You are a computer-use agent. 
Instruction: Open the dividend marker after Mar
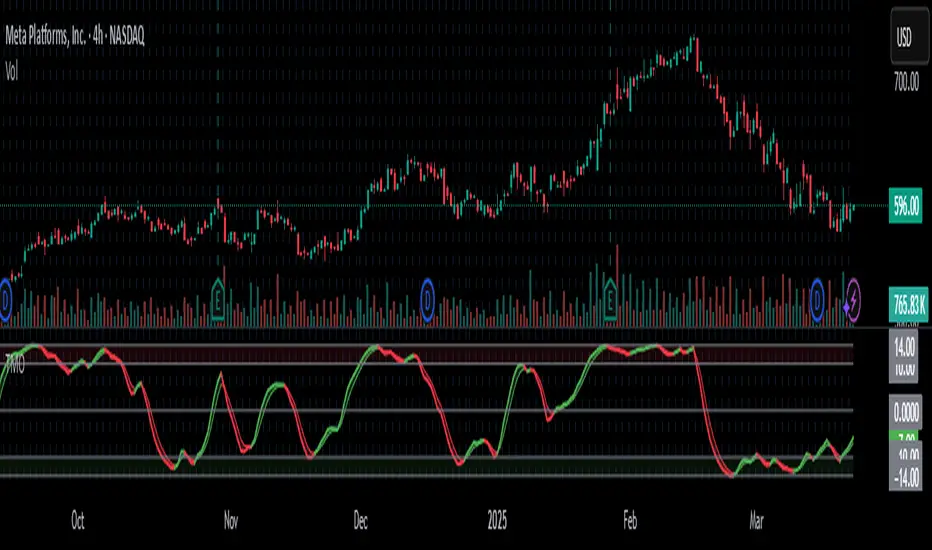coord(817,300)
